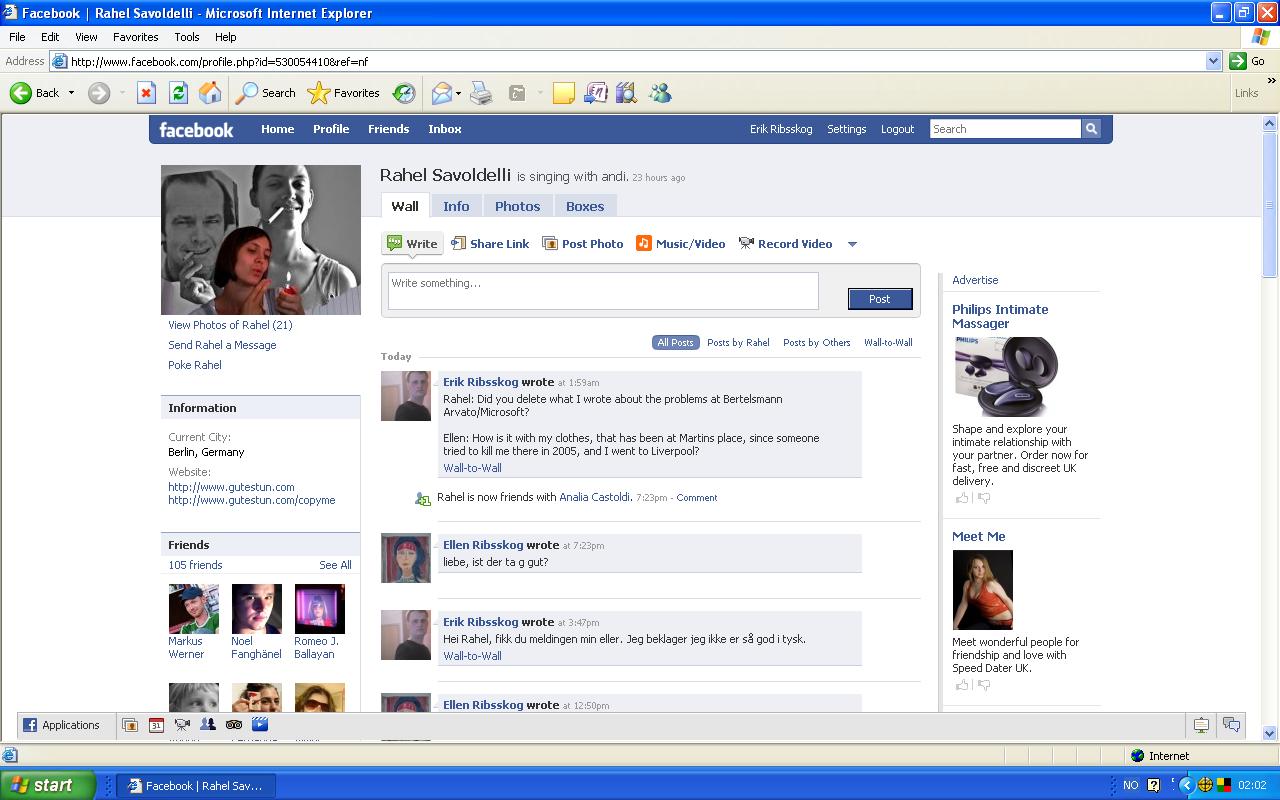1280x800 pixels.
Task: Open Video camera icon in Applications bar
Action: (182, 725)
